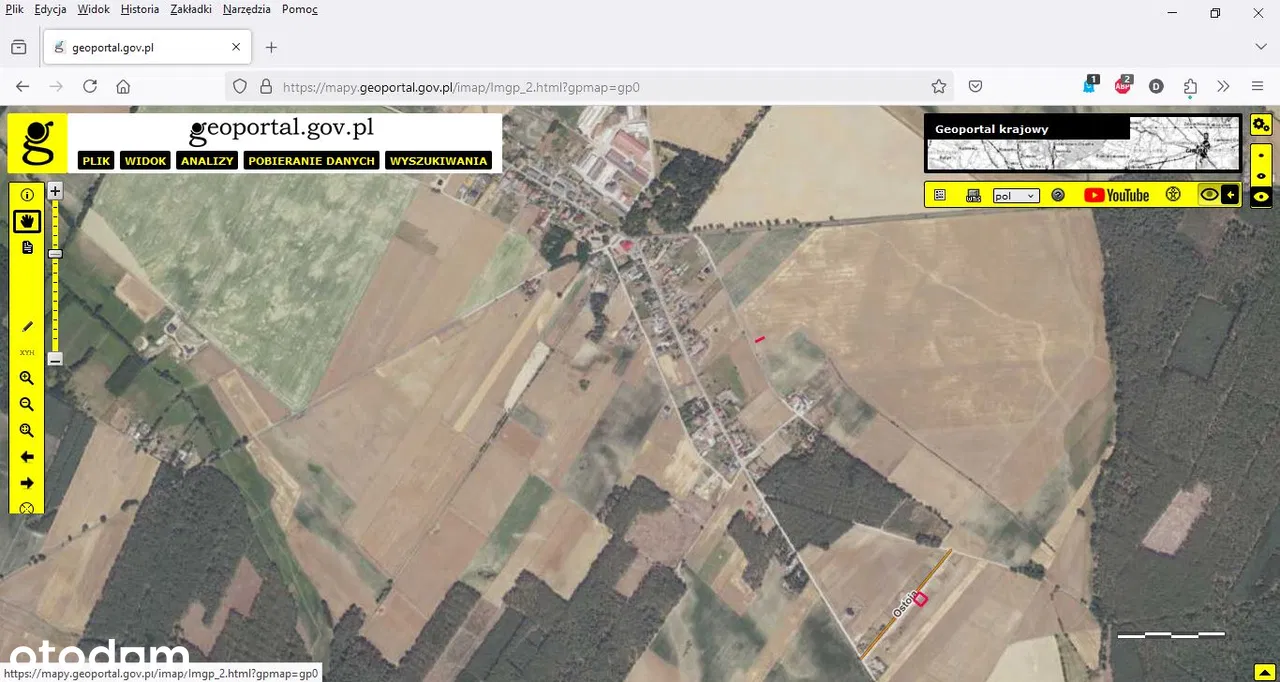Image resolution: width=1280 pixels, height=682 pixels.
Task: Toggle the eye visibility button in yellow toolbar
Action: click(x=1209, y=195)
